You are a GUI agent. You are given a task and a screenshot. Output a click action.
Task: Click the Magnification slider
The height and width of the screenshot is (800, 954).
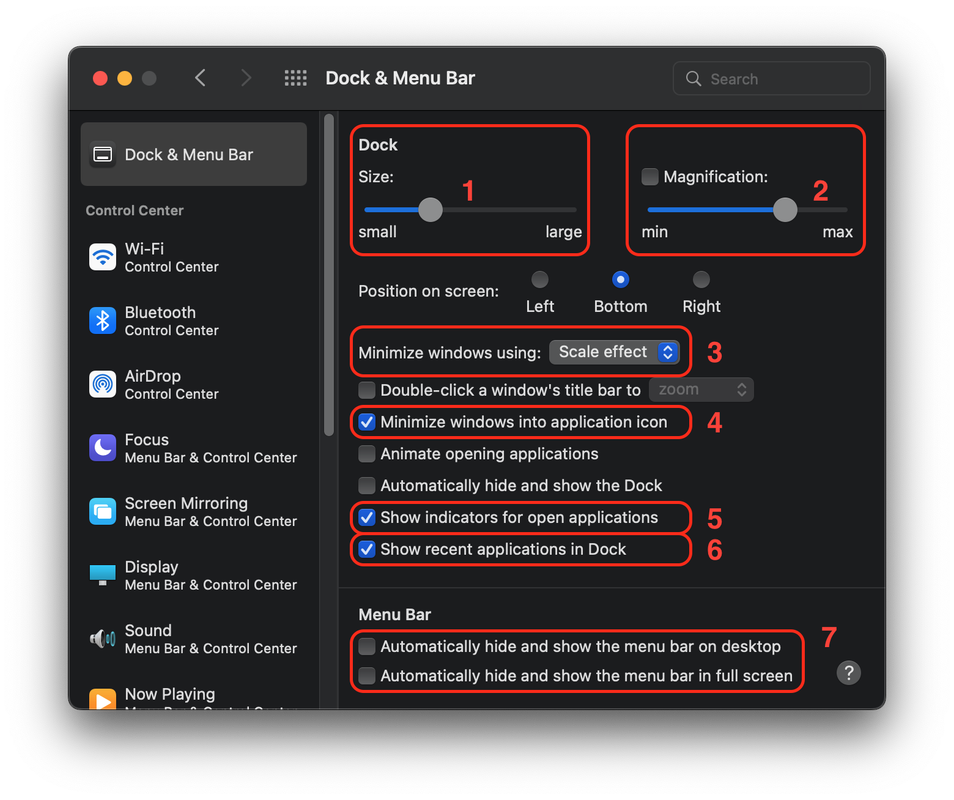747,210
